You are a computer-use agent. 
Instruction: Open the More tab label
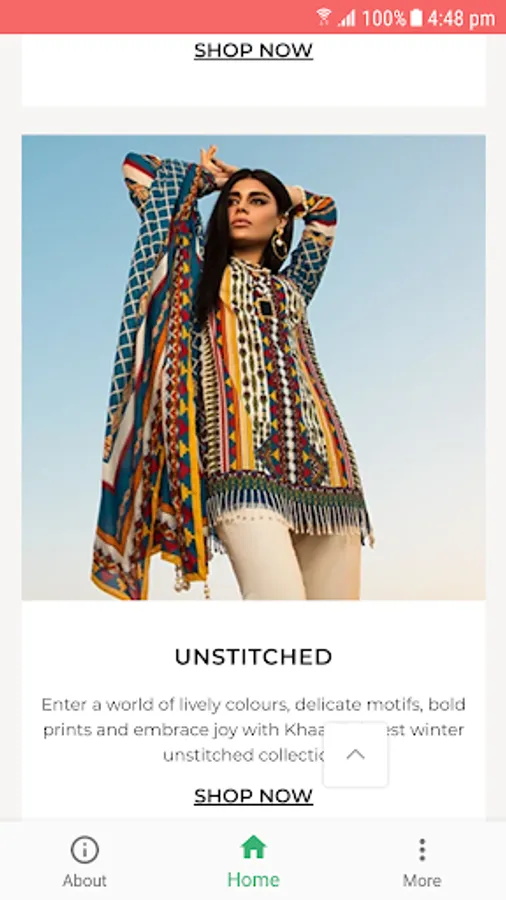[422, 880]
